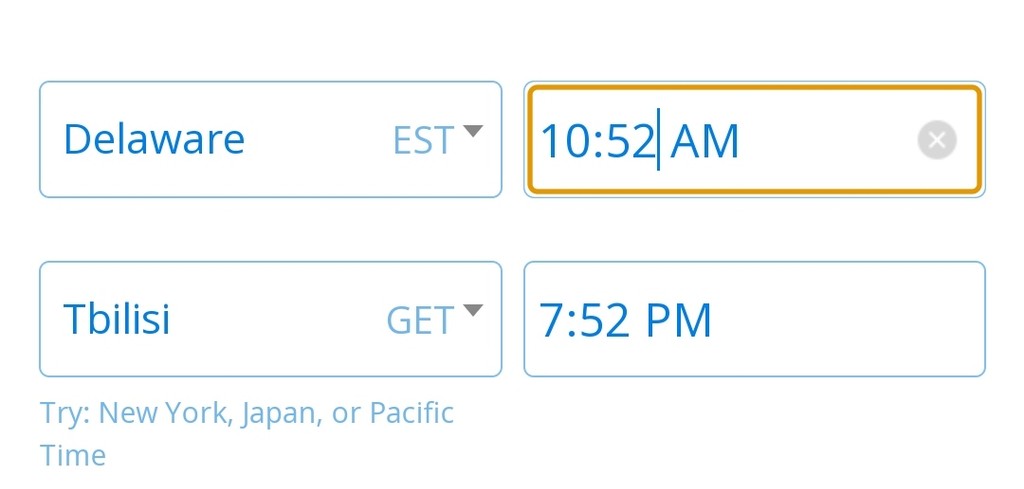Click the word Delaware in the first box
This screenshot has height=489, width=1024.
tap(154, 139)
